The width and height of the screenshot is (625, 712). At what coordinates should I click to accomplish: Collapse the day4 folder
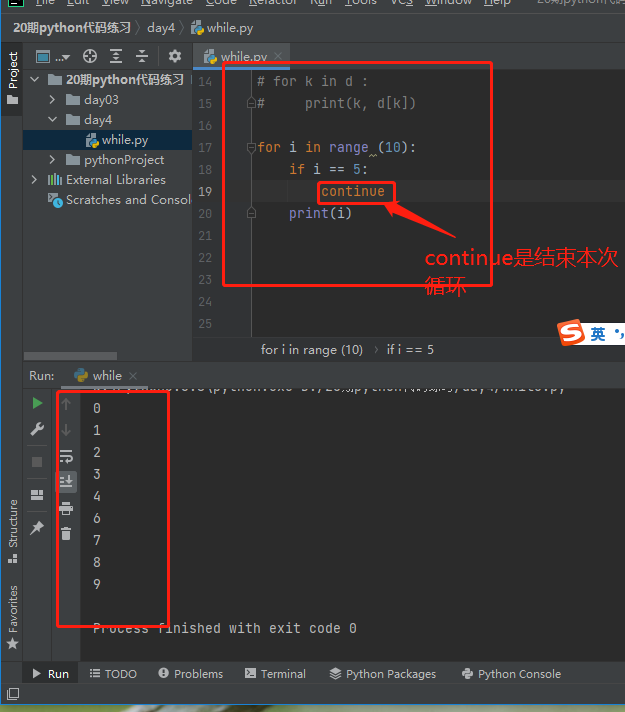[x=52, y=119]
